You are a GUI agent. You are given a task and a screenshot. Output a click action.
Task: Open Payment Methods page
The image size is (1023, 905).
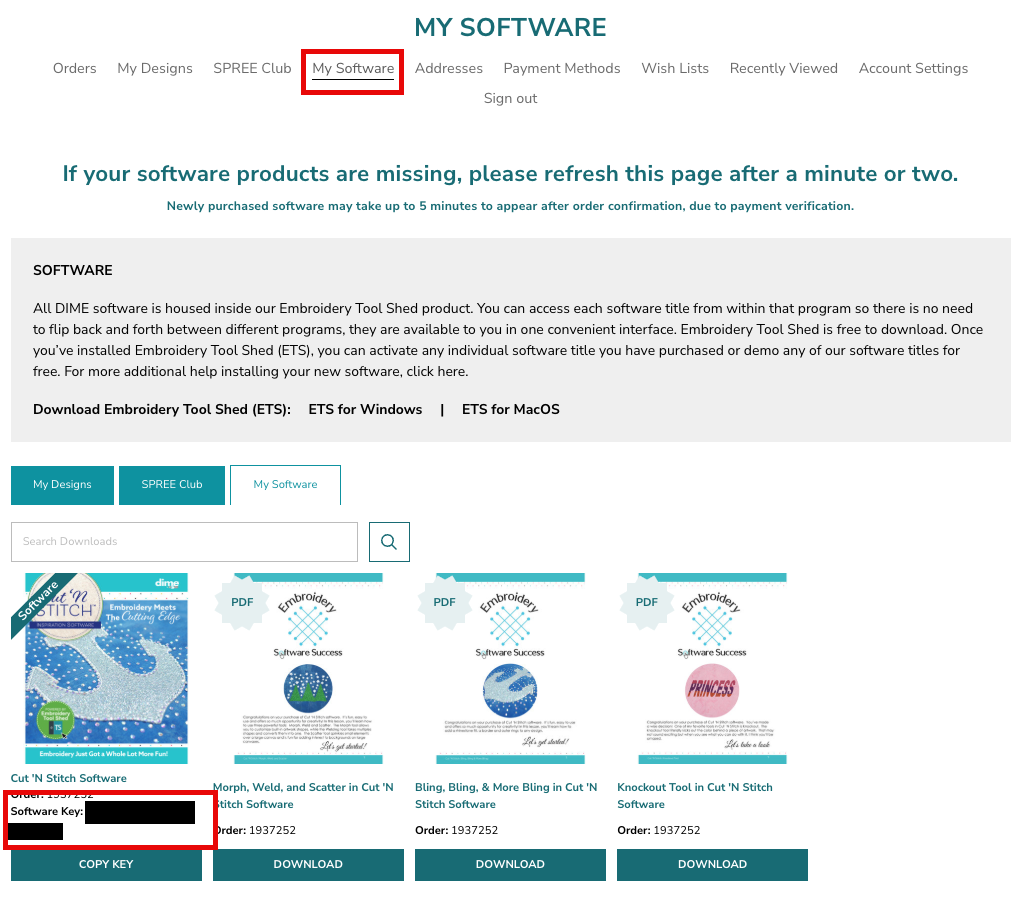click(x=562, y=69)
